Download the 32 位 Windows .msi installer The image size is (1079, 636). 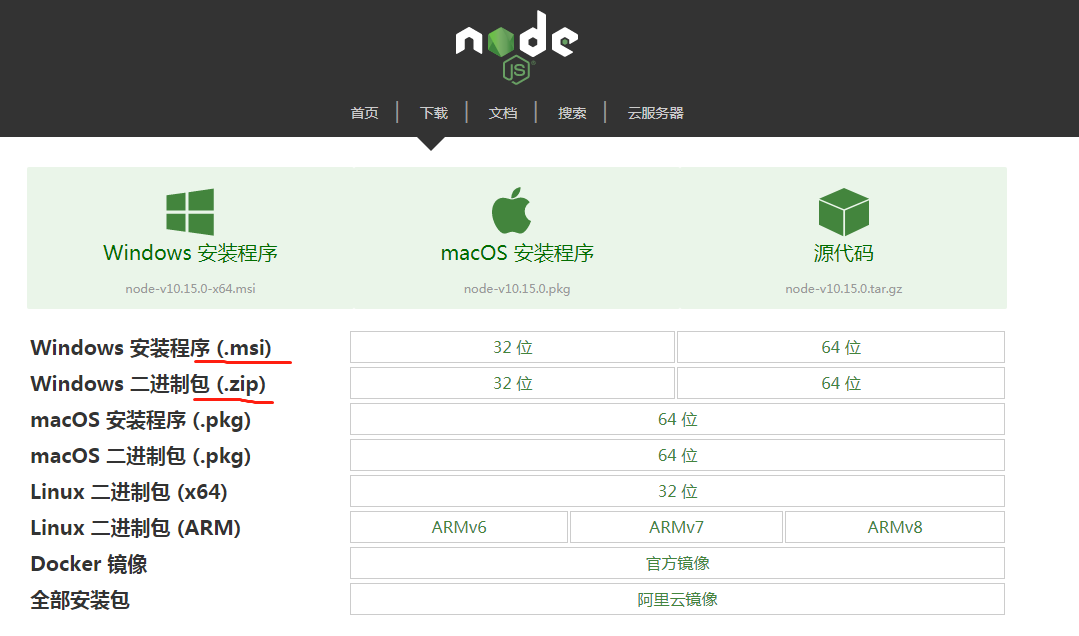click(513, 347)
